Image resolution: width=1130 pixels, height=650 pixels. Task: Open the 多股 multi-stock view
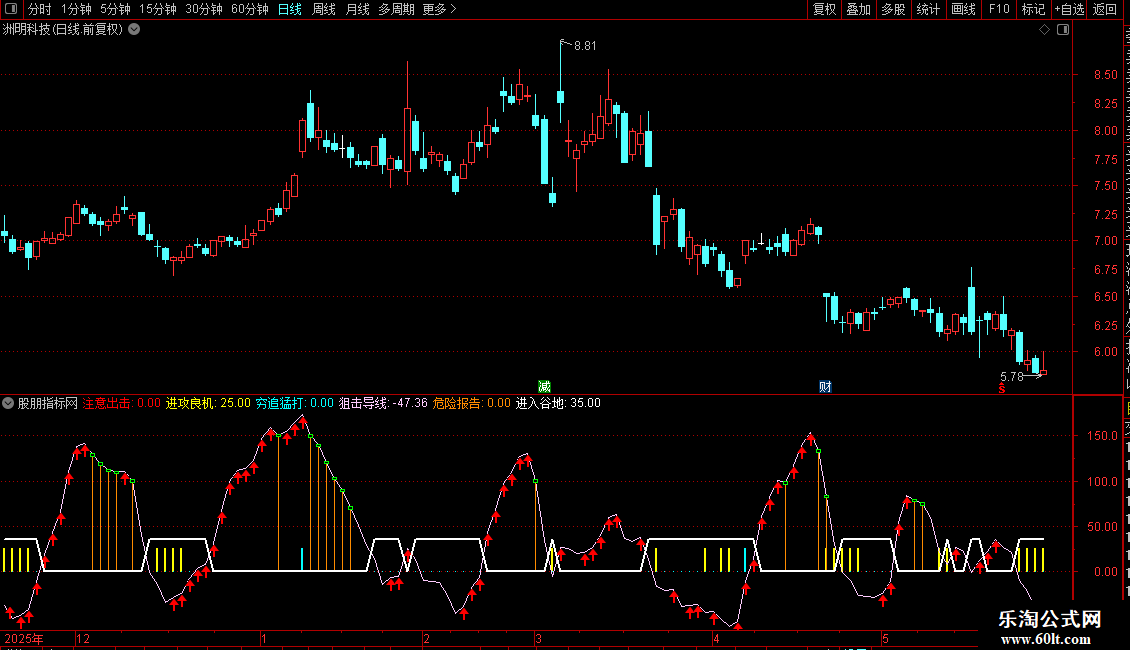(893, 9)
